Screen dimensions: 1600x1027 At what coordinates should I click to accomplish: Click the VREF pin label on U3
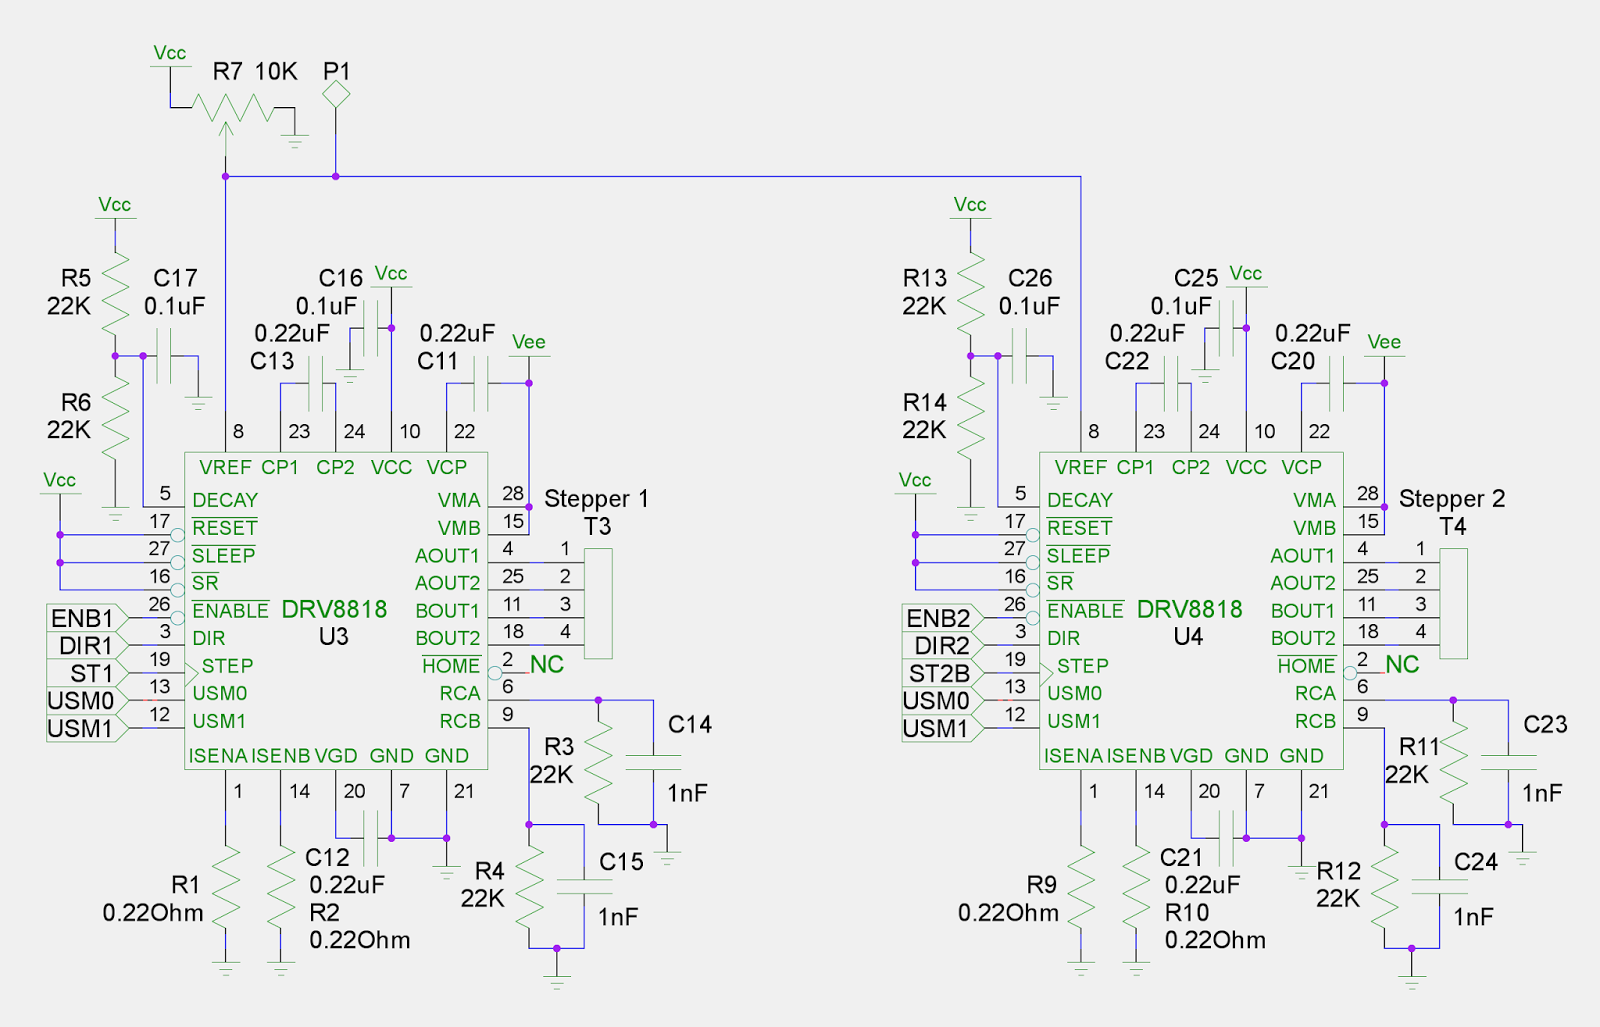coord(225,467)
